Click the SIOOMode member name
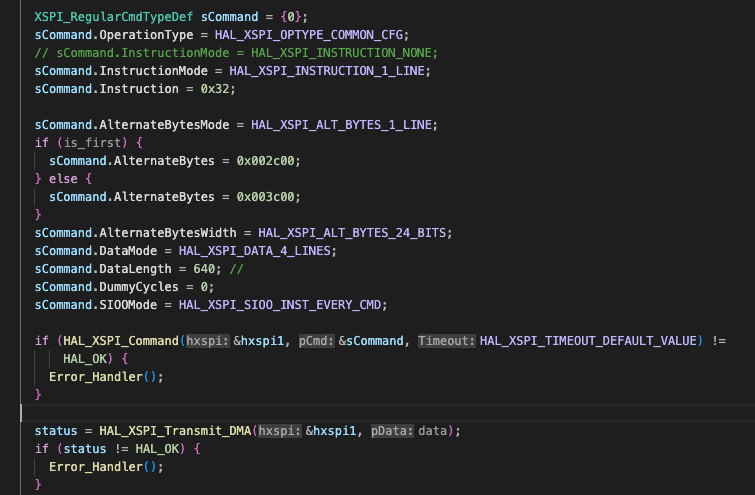This screenshot has height=495, width=755. [x=128, y=305]
